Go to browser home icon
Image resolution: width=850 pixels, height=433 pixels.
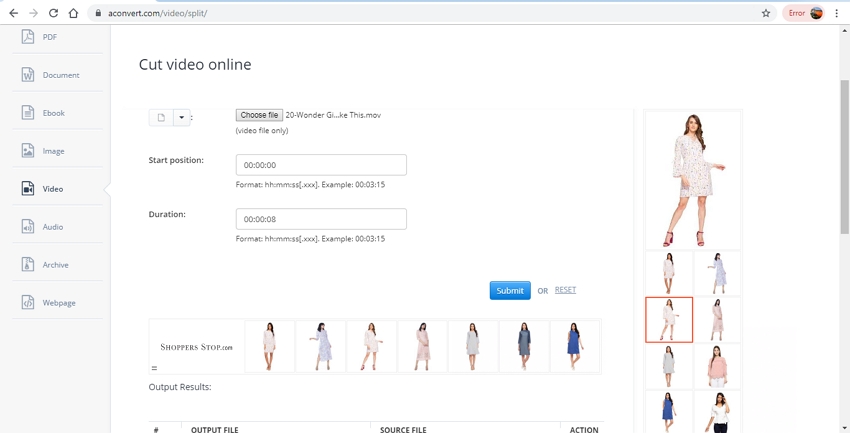[x=74, y=13]
